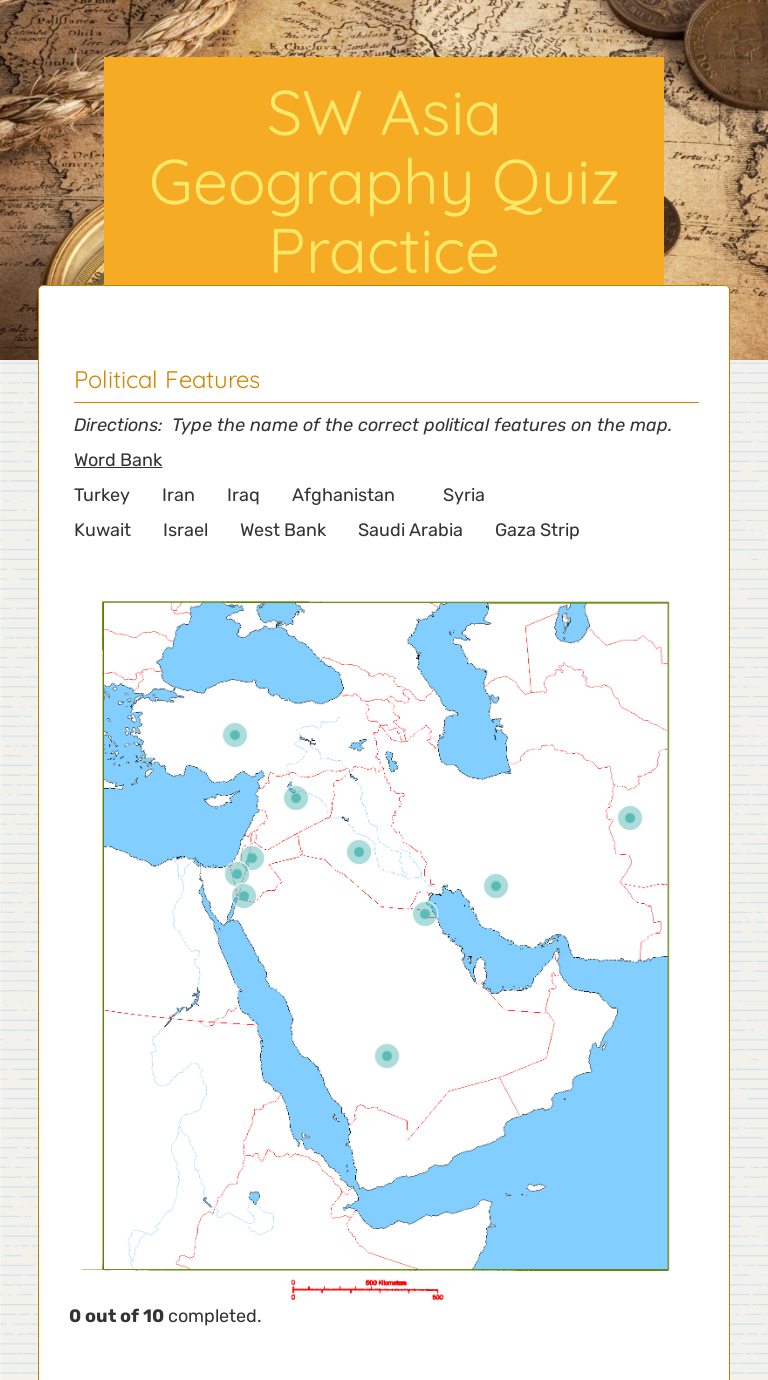
Task: Open the Political Features section heading
Action: pyautogui.click(x=167, y=380)
